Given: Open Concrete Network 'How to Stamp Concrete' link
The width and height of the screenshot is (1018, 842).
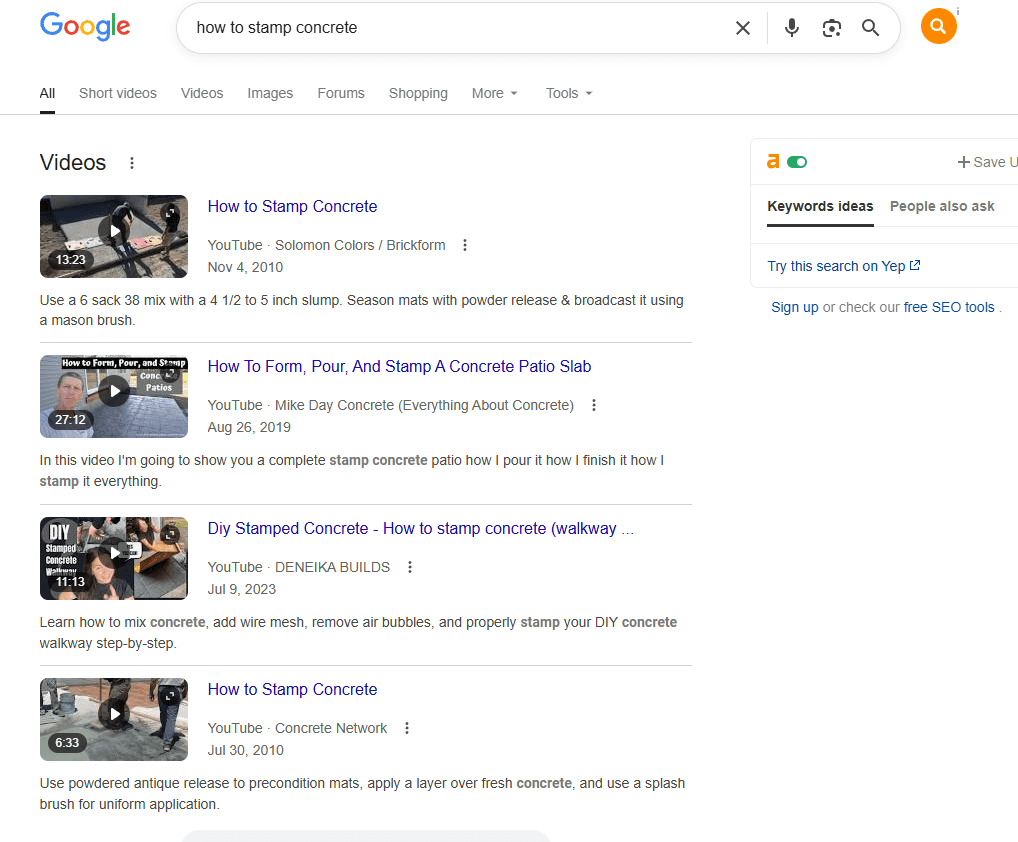Looking at the screenshot, I should point(292,689).
